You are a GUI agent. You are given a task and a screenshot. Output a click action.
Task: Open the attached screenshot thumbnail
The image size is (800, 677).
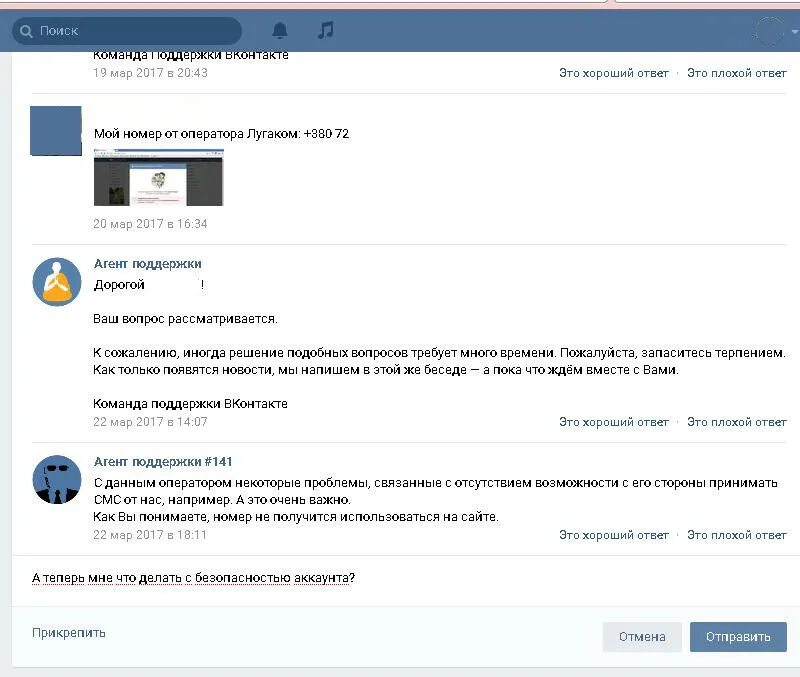coord(159,178)
